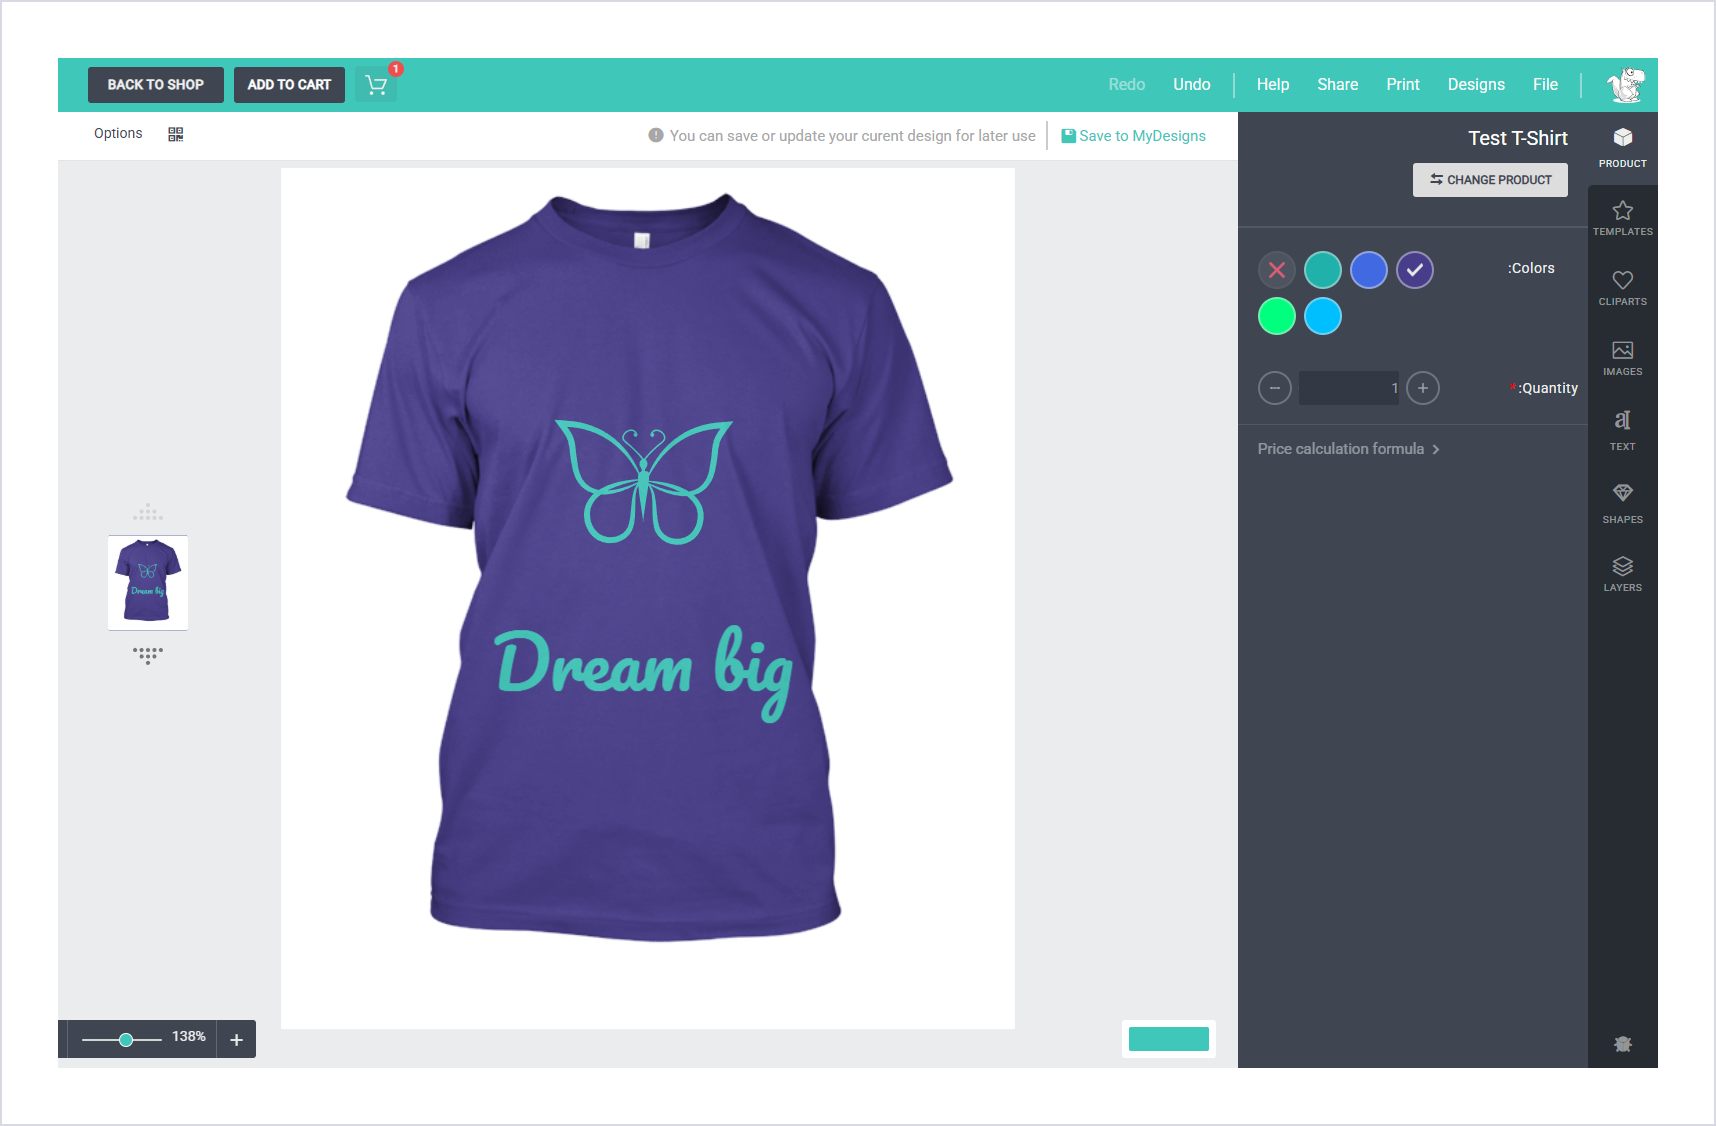Select the royal blue color swatch
This screenshot has width=1716, height=1126.
[1368, 270]
